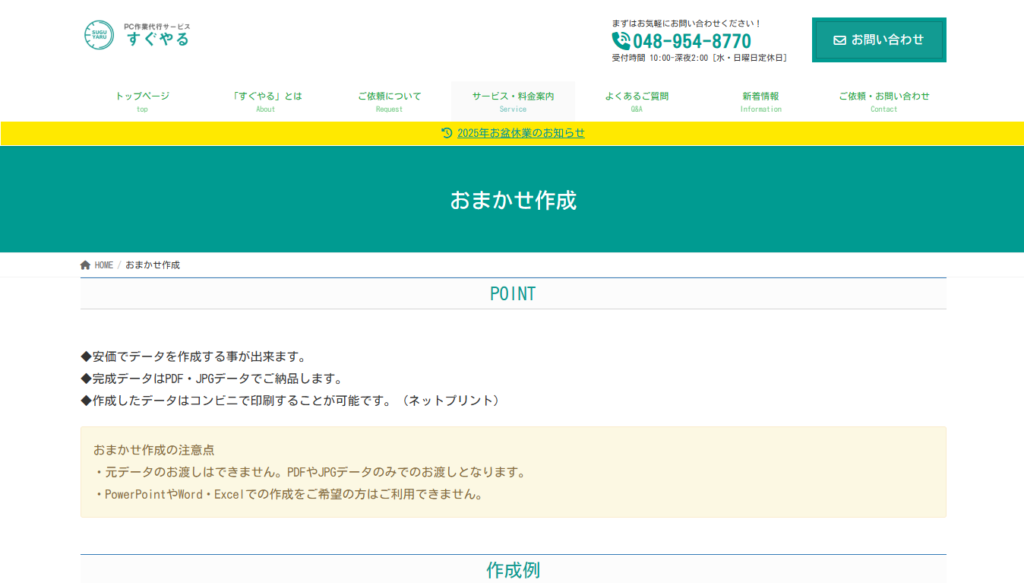Click the すぐやる logo text

(157, 39)
